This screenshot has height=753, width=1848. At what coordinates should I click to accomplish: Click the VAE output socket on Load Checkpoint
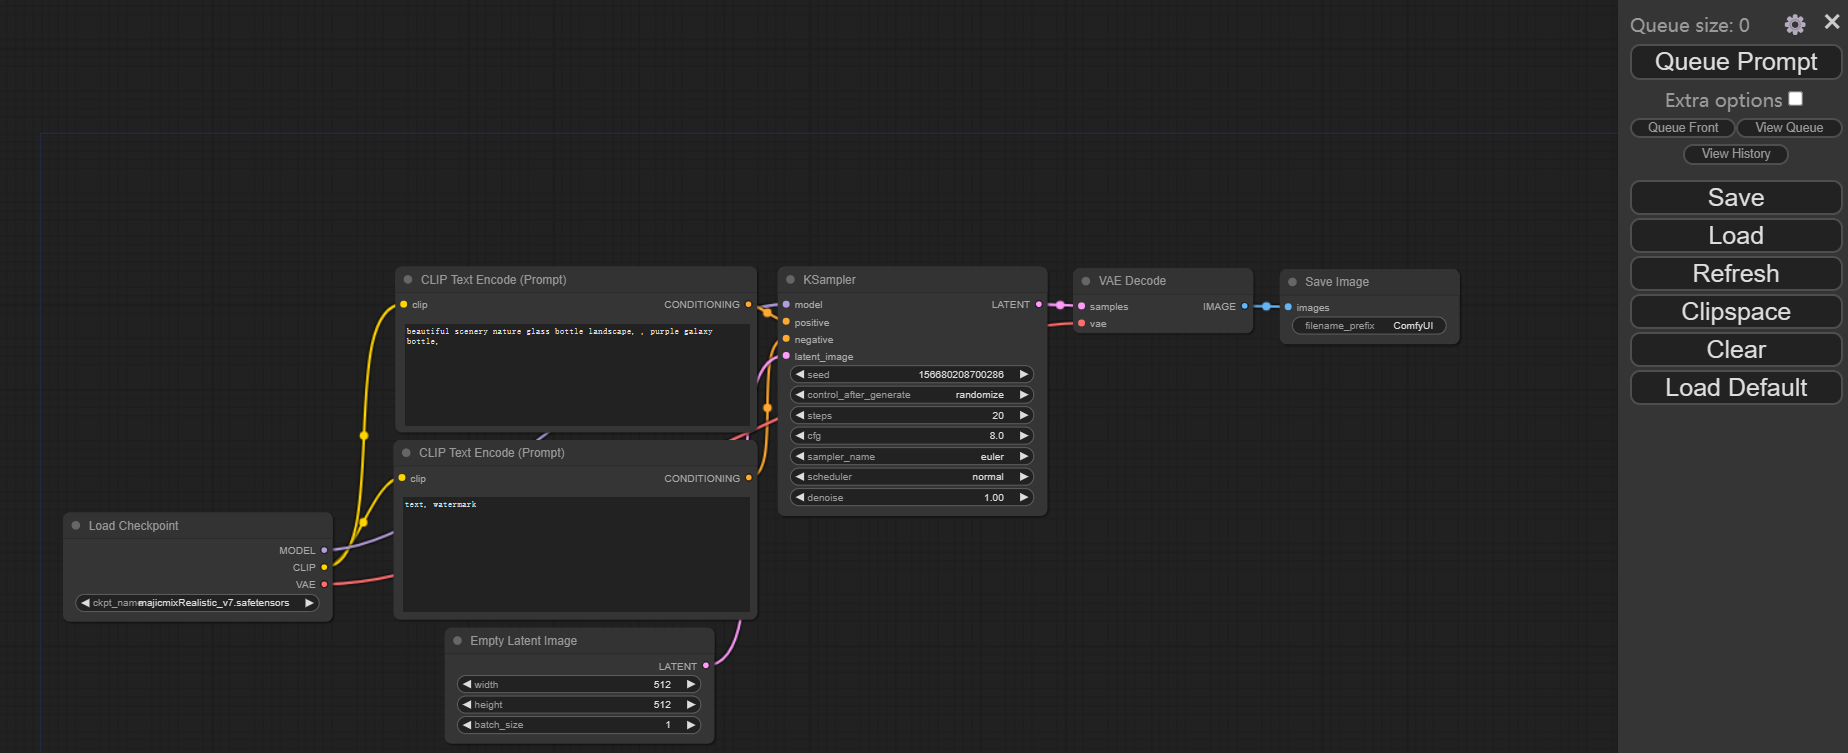[x=324, y=584]
